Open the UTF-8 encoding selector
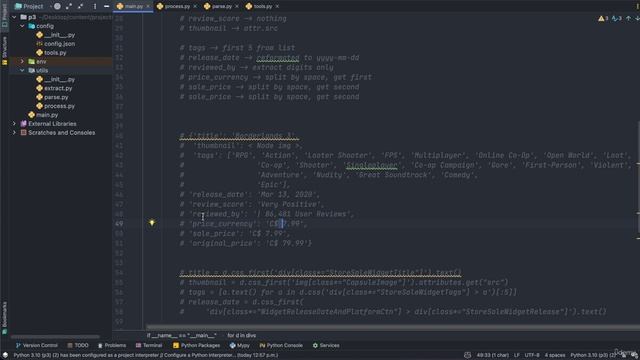The image size is (640, 360). click(x=532, y=355)
